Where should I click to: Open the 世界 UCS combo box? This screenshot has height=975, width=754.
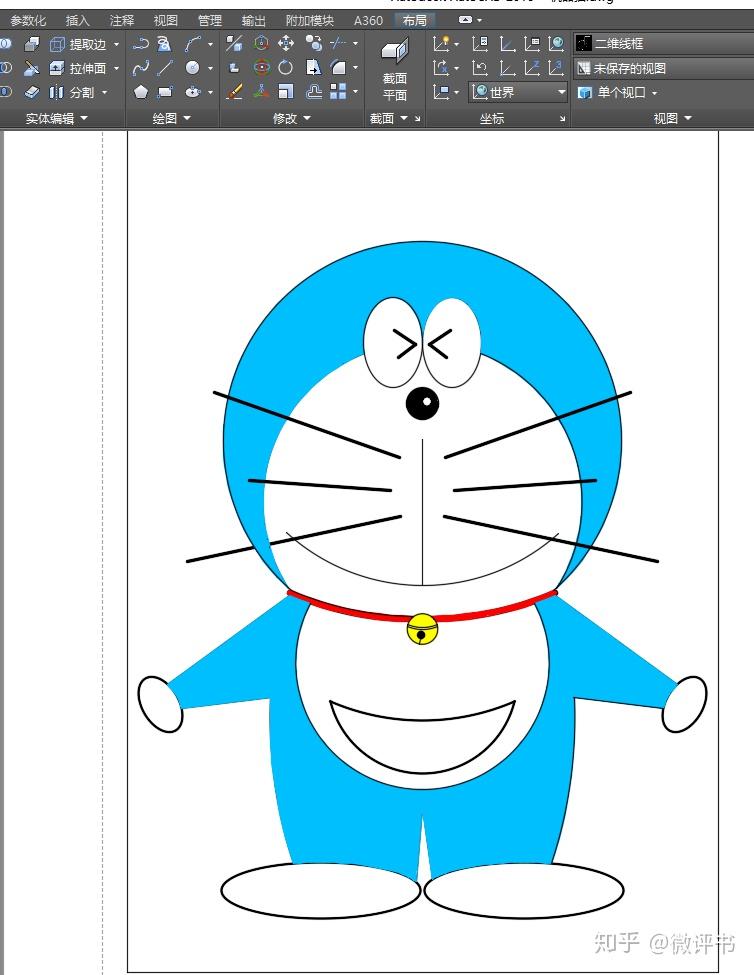(x=518, y=93)
